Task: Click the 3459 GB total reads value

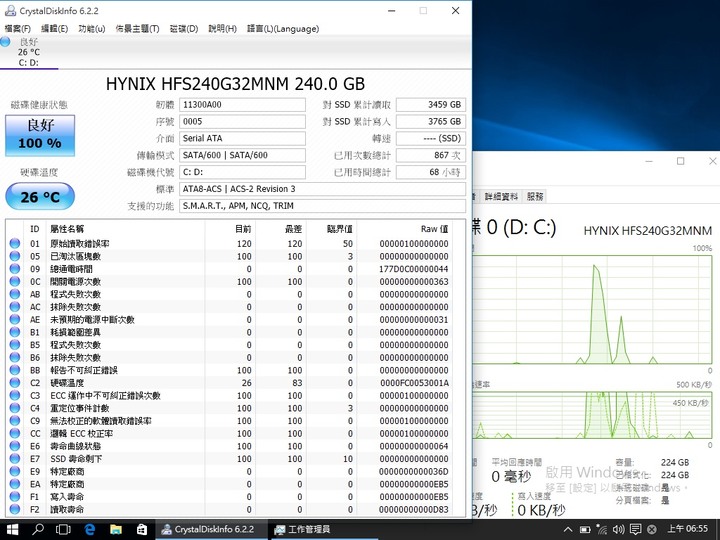Action: tap(431, 105)
